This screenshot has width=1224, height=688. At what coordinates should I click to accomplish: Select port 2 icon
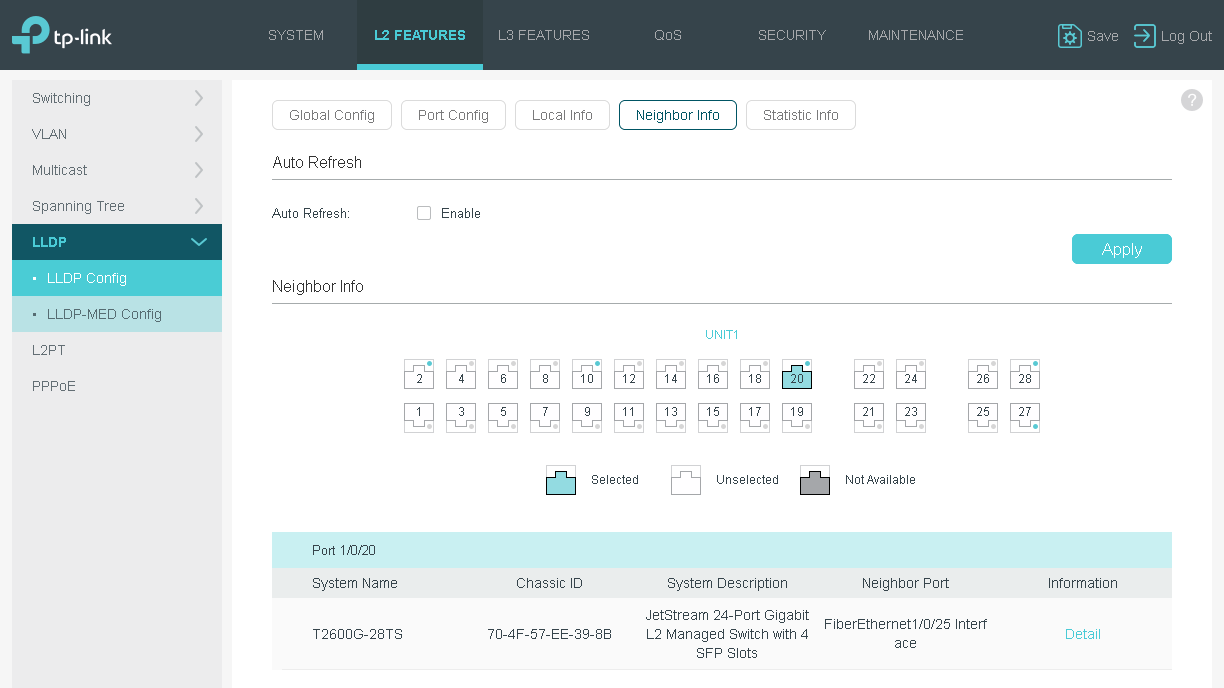(x=419, y=375)
